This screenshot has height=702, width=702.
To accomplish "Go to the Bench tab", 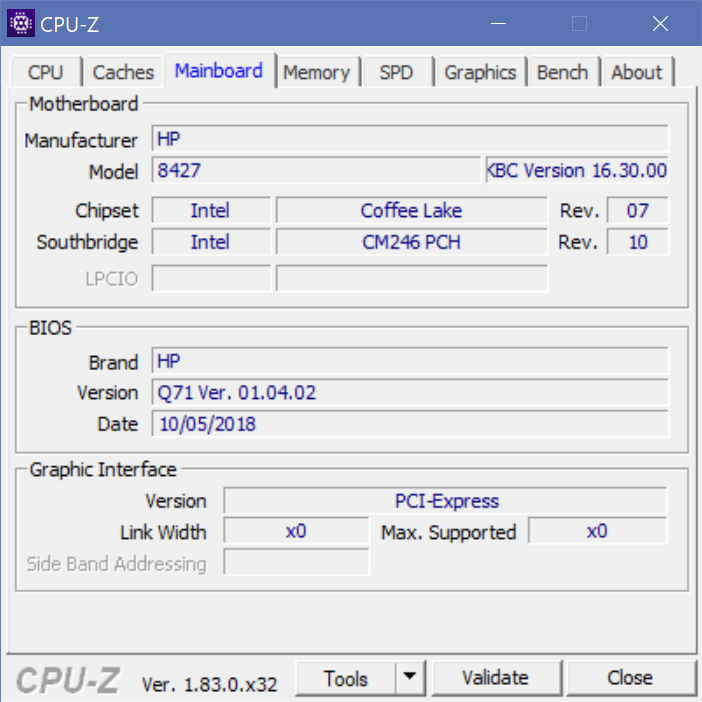I will tap(562, 72).
